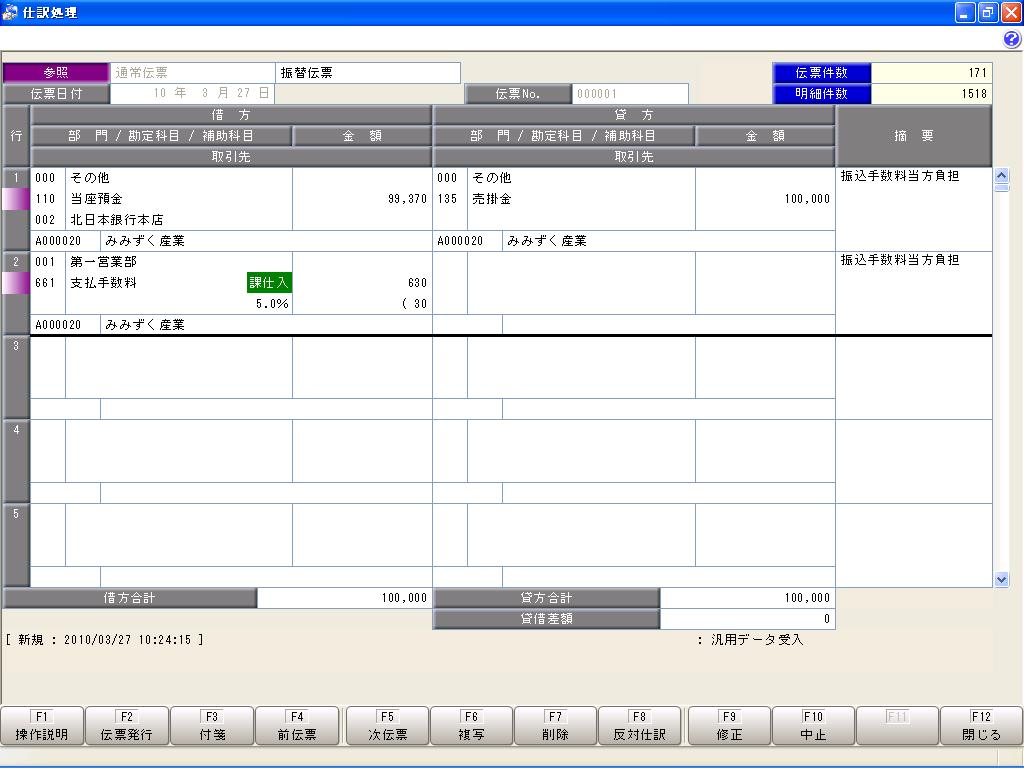This screenshot has width=1024, height=768.
Task: Click the purple marker on row 2
Action: point(16,283)
